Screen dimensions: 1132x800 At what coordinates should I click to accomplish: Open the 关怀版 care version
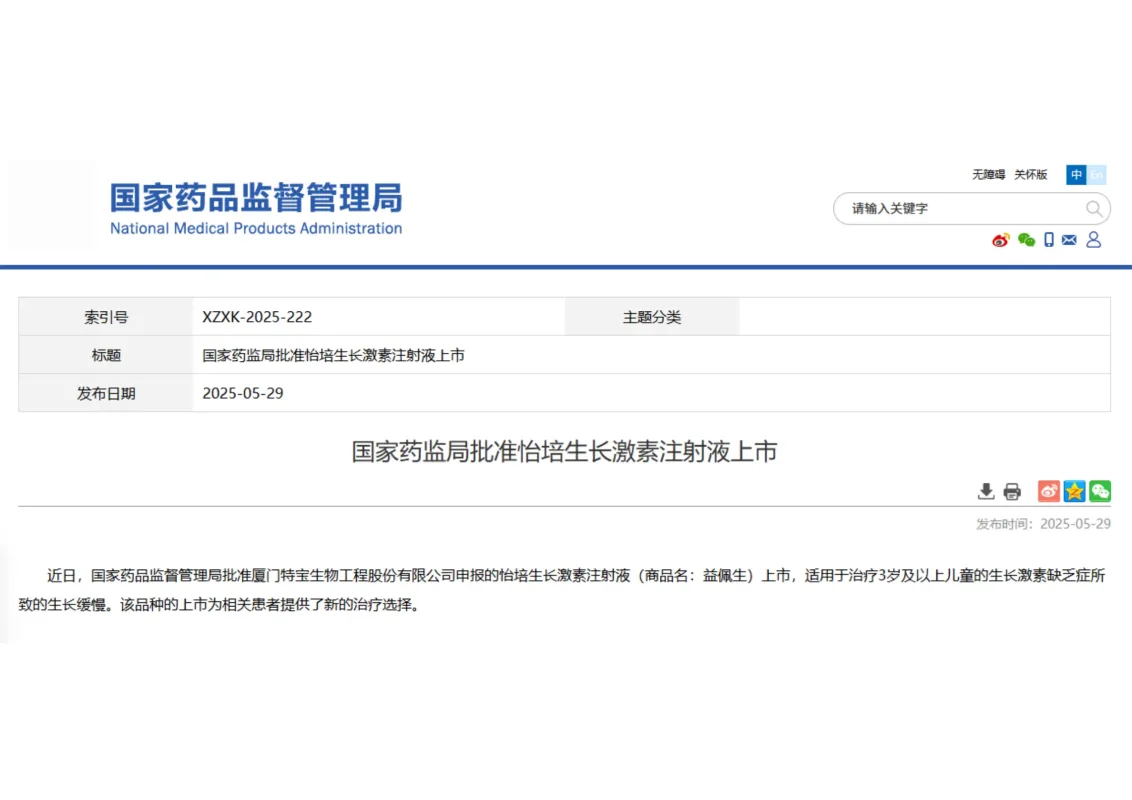(1030, 173)
